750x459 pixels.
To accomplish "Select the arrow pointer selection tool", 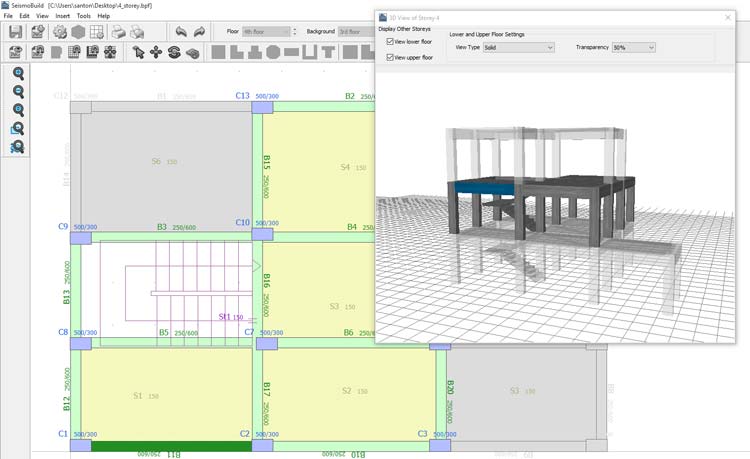I will [138, 52].
